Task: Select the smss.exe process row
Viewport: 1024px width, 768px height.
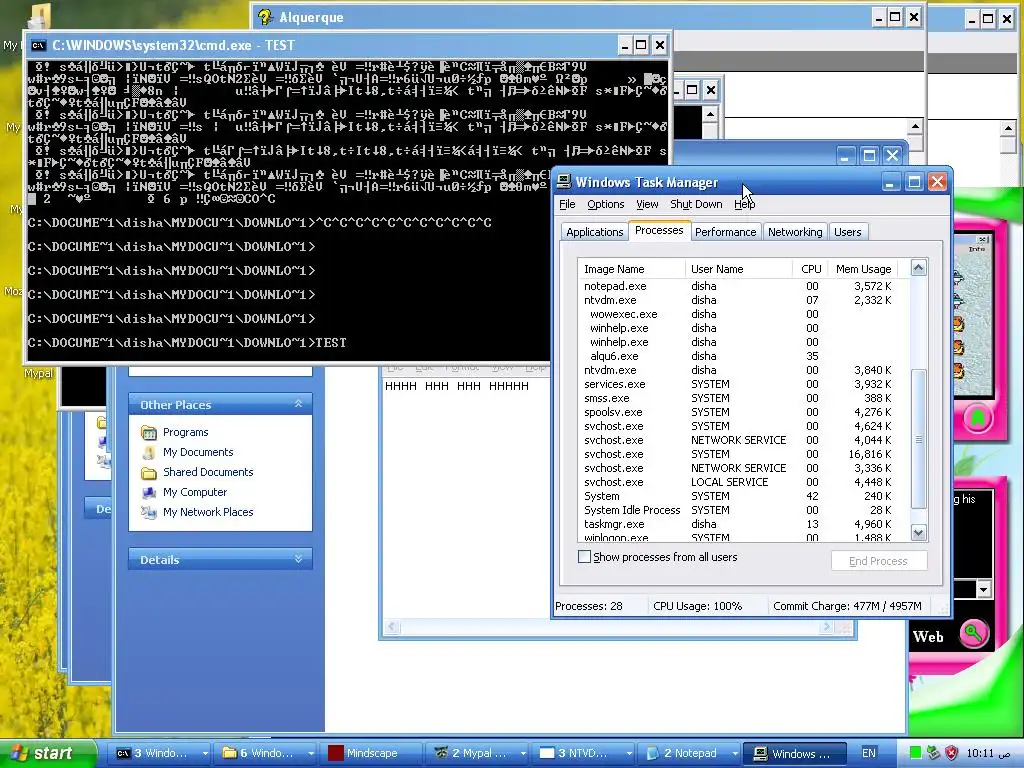Action: [x=738, y=398]
